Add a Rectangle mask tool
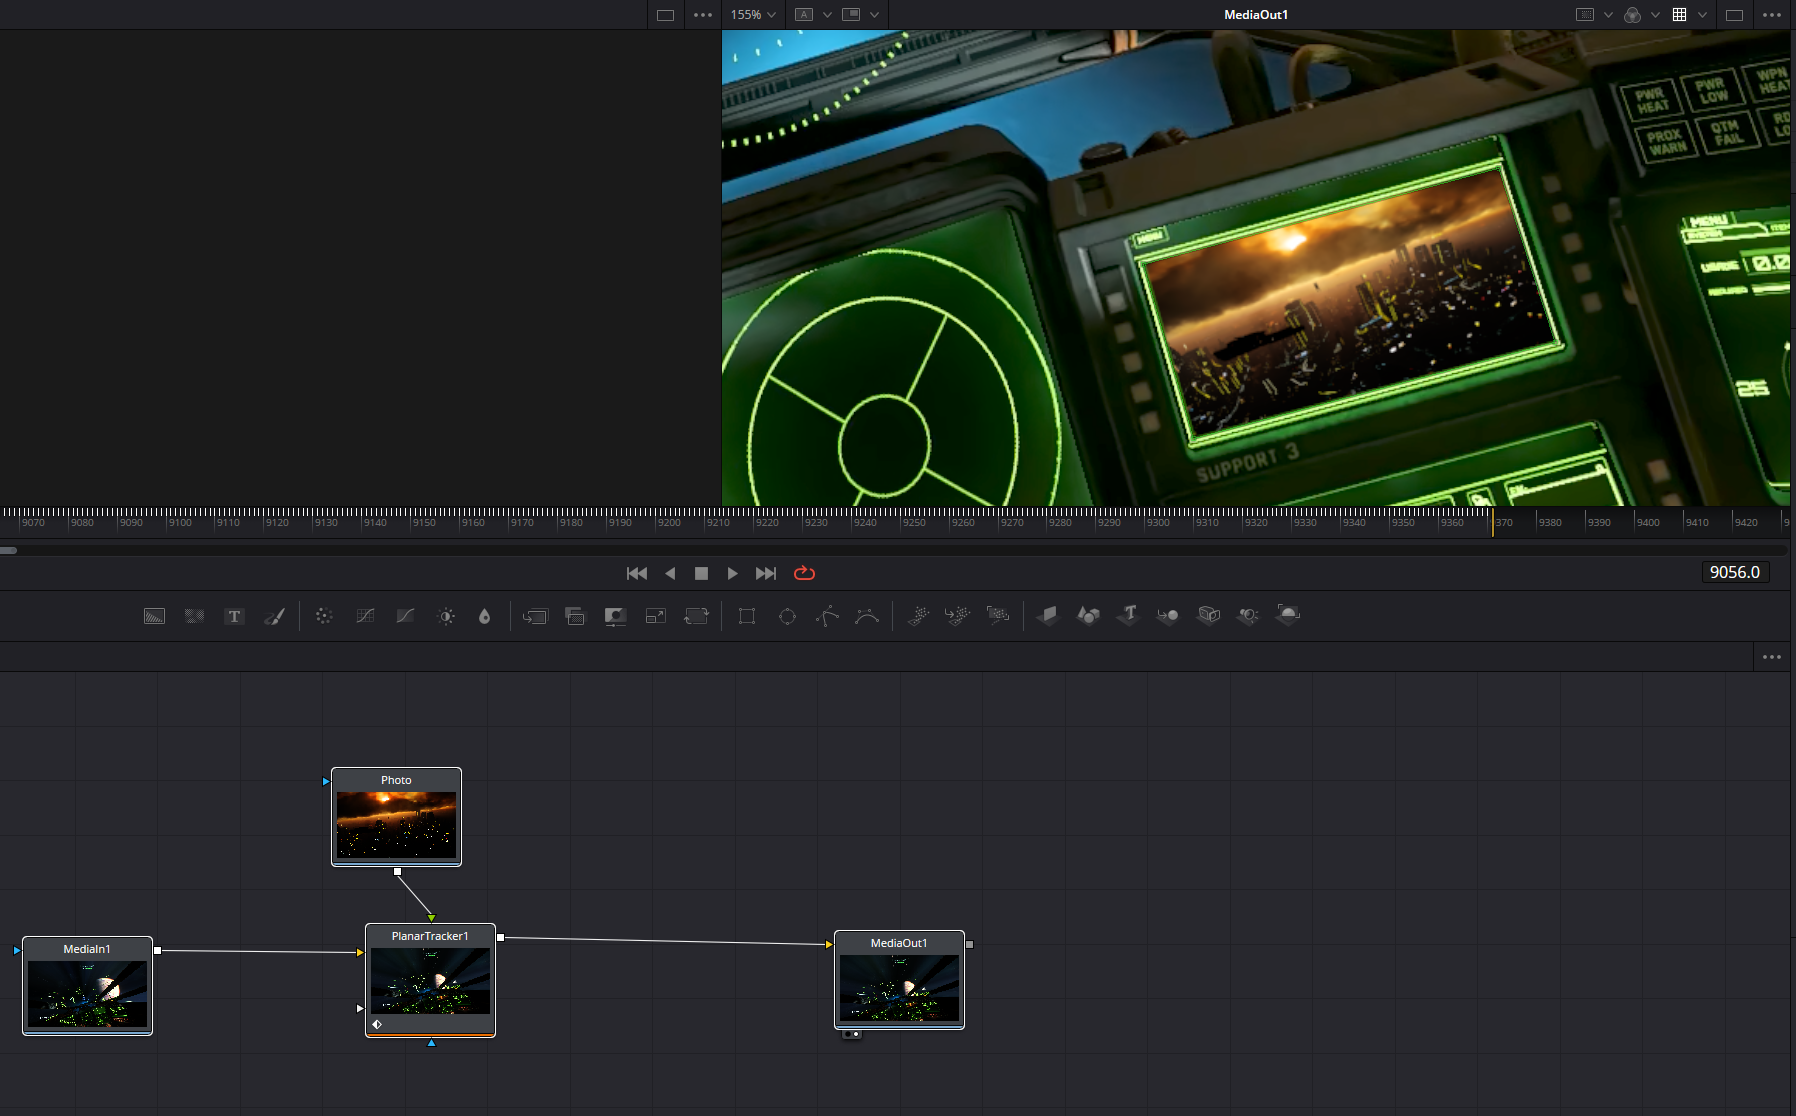 pyautogui.click(x=747, y=616)
